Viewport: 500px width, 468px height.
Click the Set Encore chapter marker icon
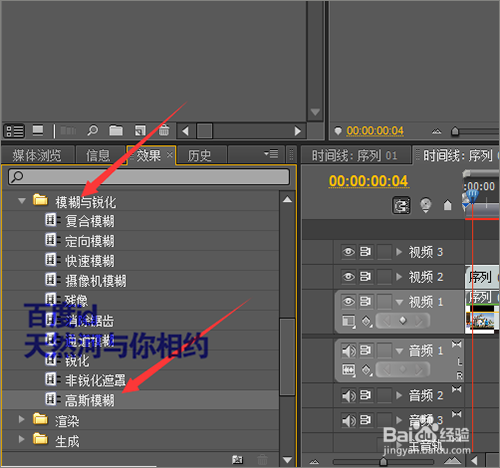426,205
